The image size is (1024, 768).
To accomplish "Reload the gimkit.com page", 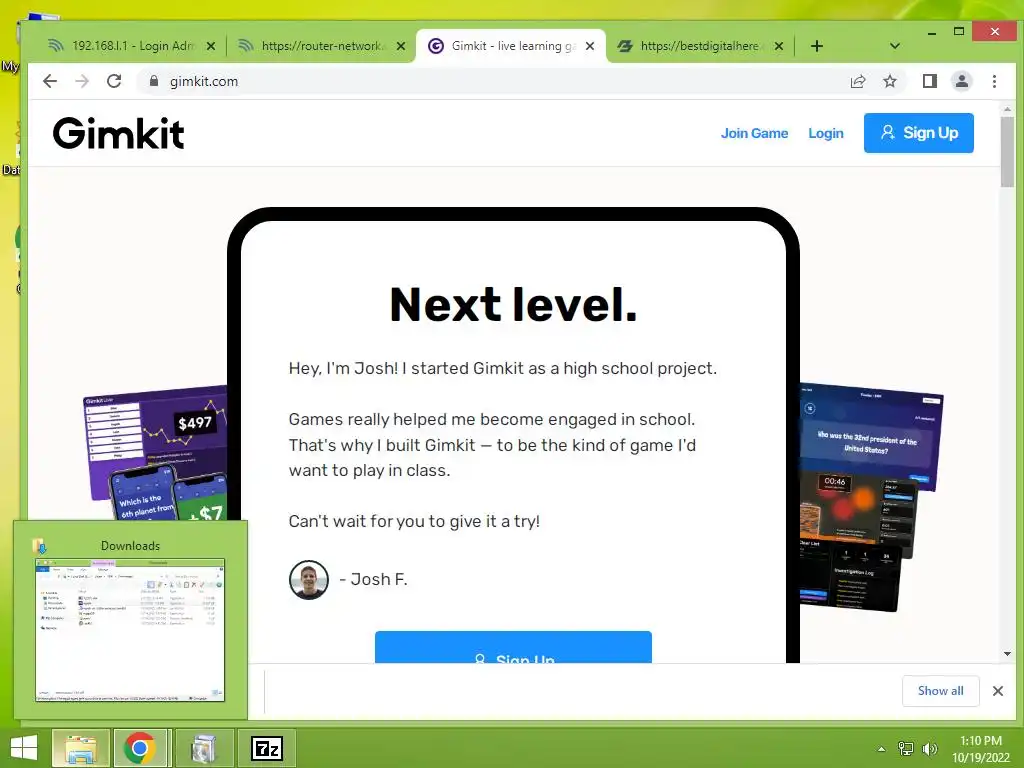I will click(x=114, y=81).
